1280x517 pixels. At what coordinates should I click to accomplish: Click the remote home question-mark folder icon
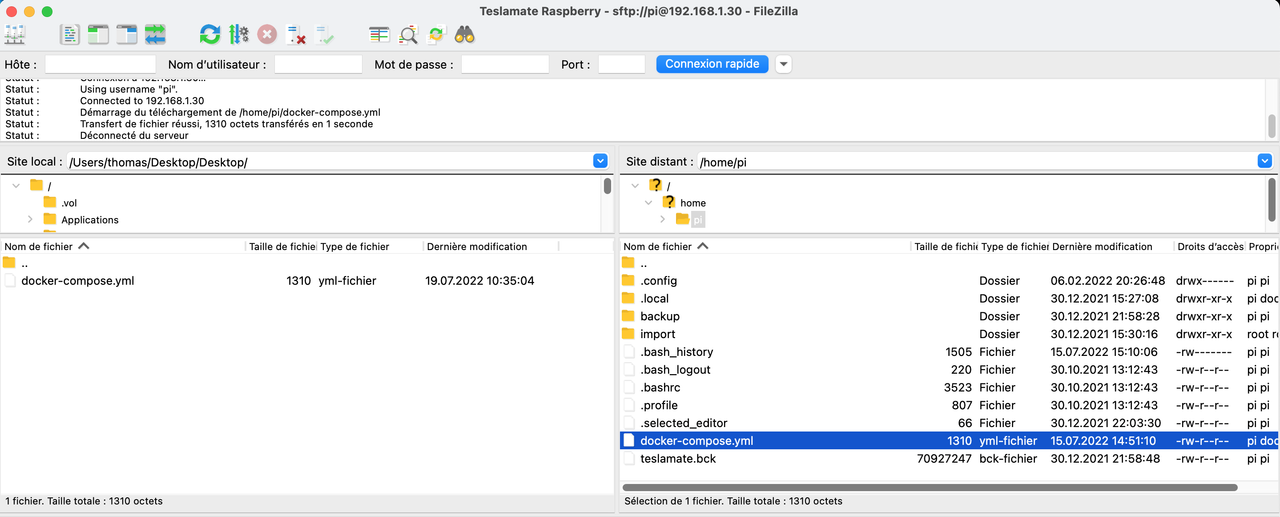[x=669, y=202]
